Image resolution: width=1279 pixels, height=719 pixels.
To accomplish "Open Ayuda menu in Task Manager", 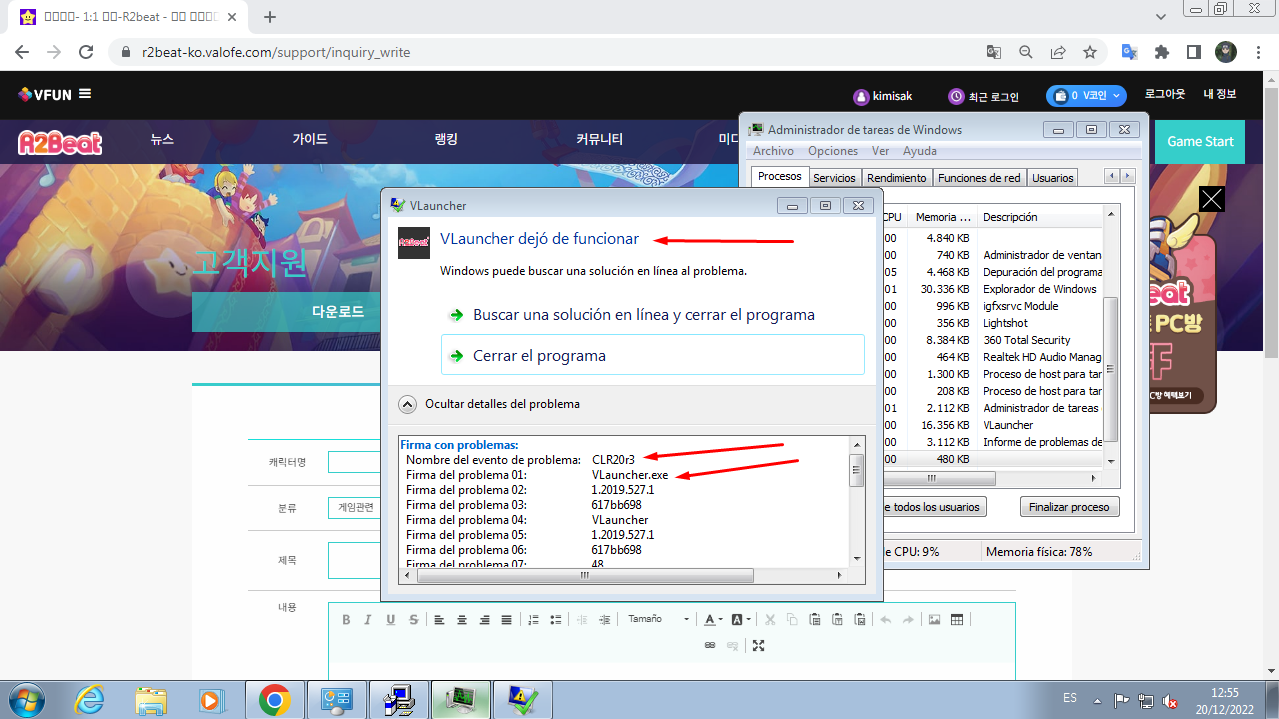I will pos(920,151).
